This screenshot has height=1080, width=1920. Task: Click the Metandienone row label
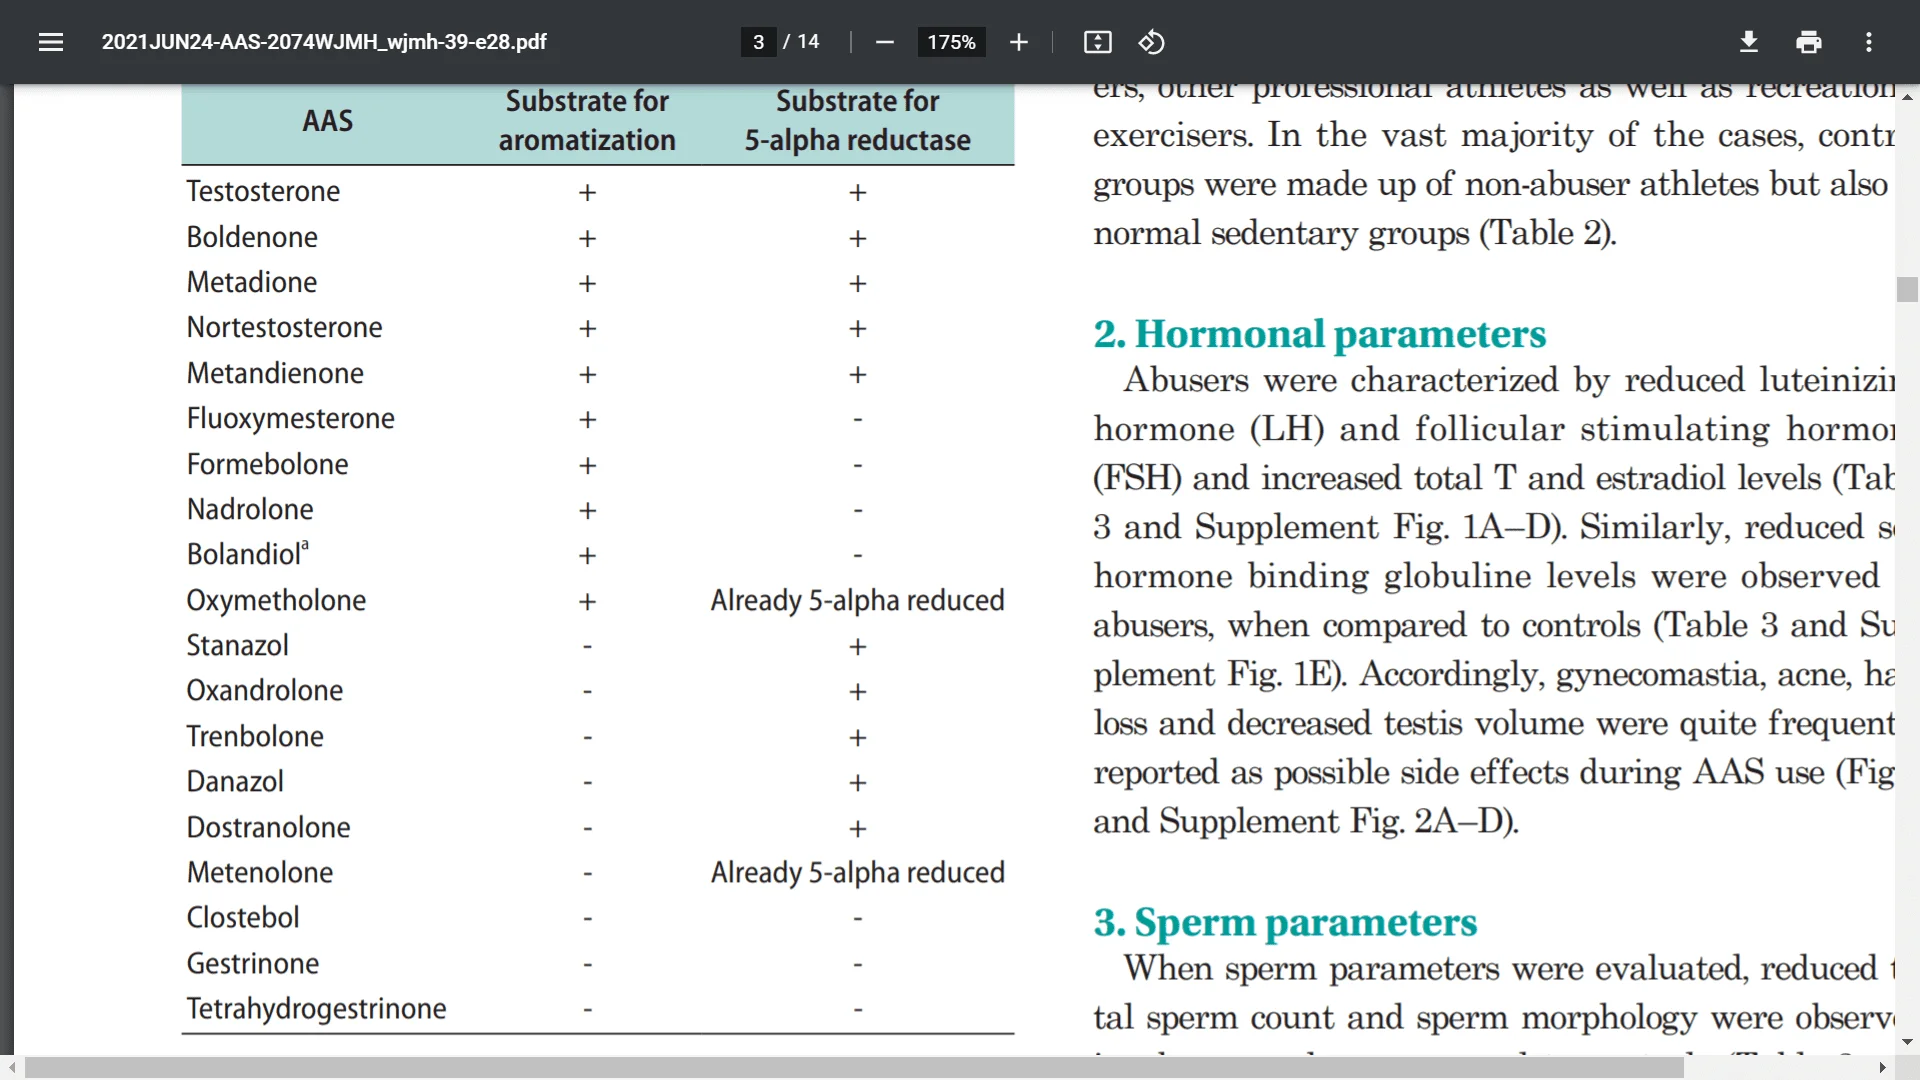point(275,374)
